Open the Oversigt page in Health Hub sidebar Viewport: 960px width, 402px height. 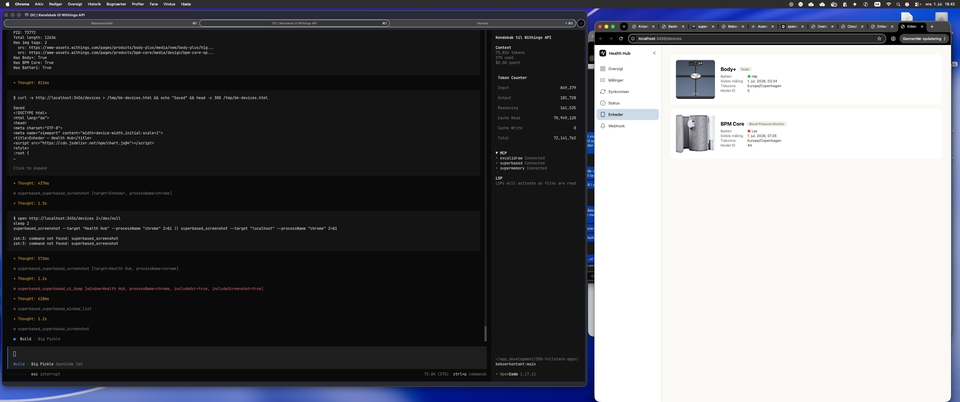(x=627, y=69)
